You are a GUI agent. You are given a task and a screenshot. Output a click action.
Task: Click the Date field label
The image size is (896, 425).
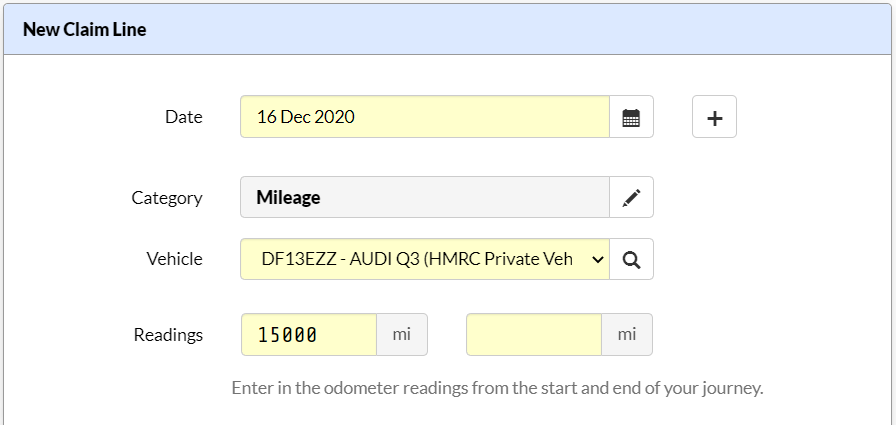pos(183,117)
